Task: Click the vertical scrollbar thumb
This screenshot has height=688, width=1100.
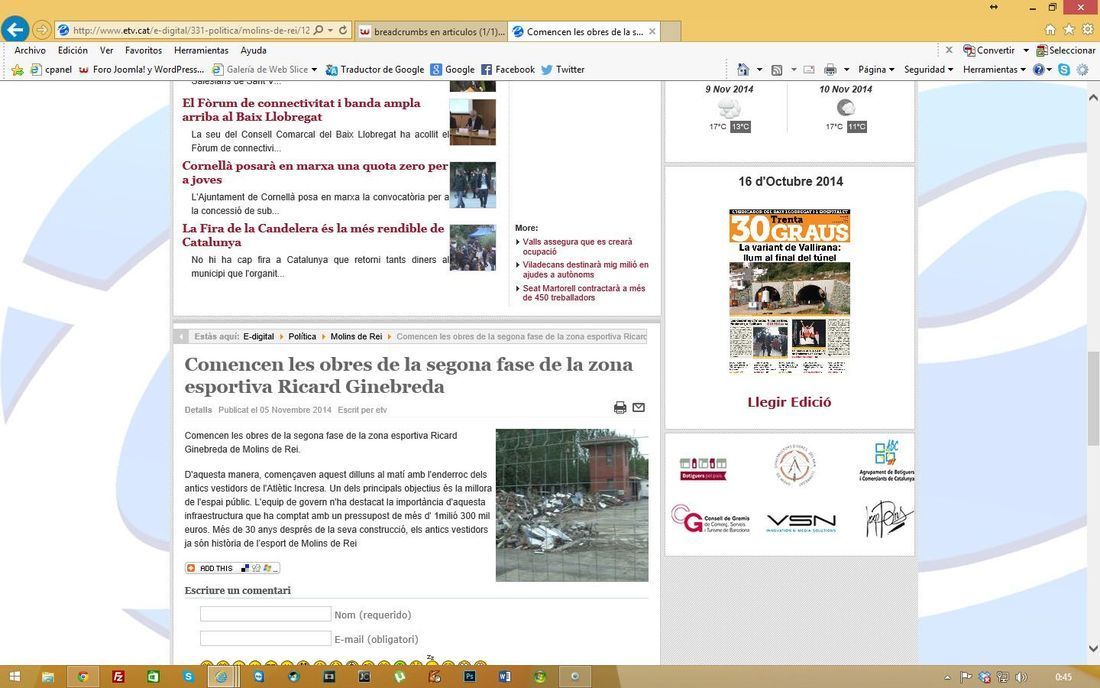Action: tap(1093, 398)
